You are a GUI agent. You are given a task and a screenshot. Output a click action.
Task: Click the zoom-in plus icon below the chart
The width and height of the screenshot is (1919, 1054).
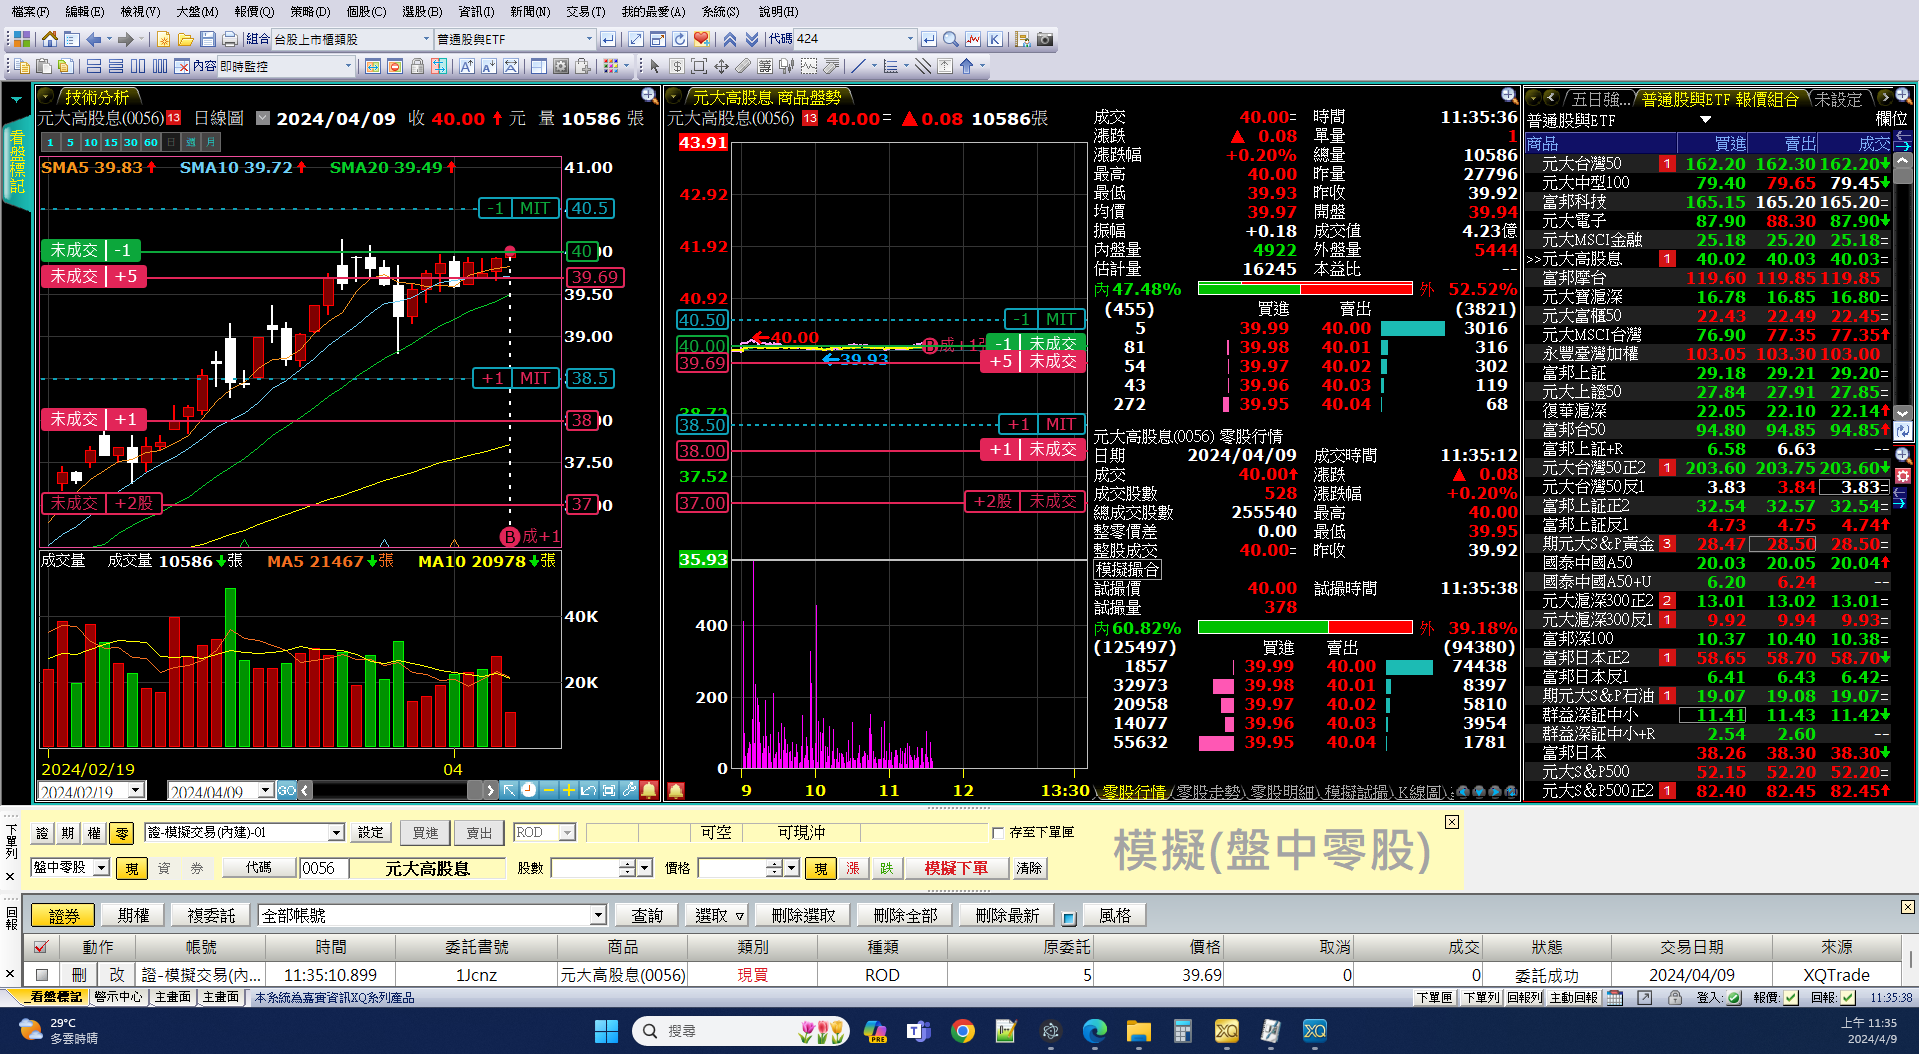[568, 790]
